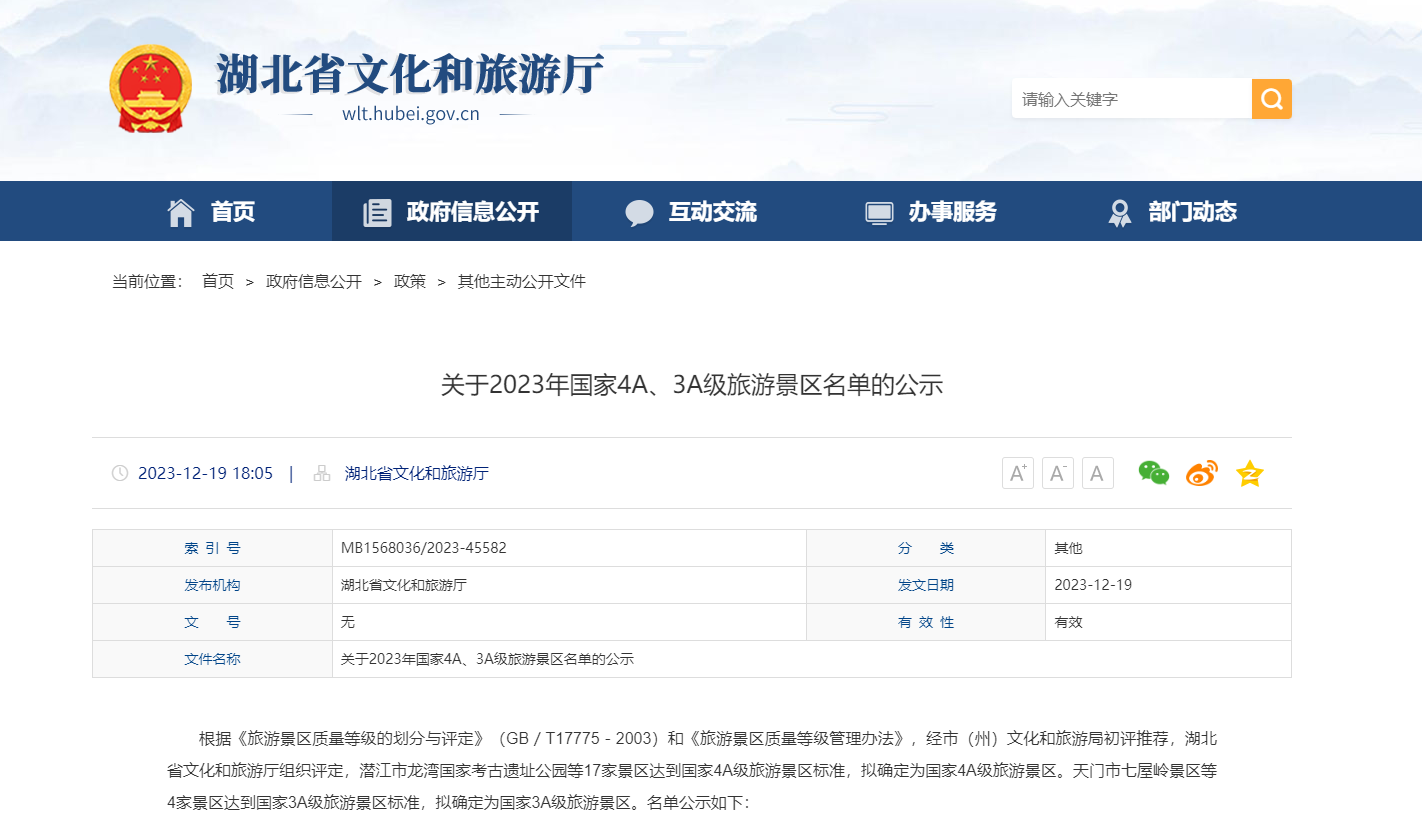Open the 首页 navigation tab
This screenshot has width=1422, height=822.
click(211, 211)
